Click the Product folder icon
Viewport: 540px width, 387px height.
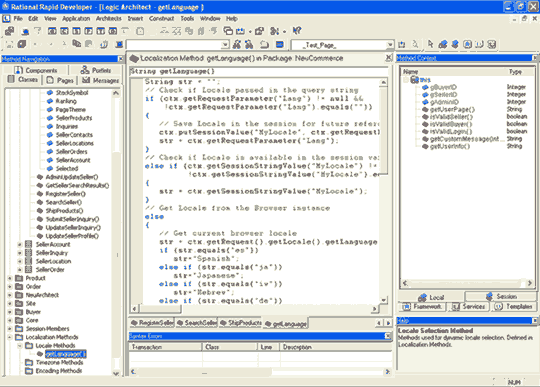pos(19,278)
